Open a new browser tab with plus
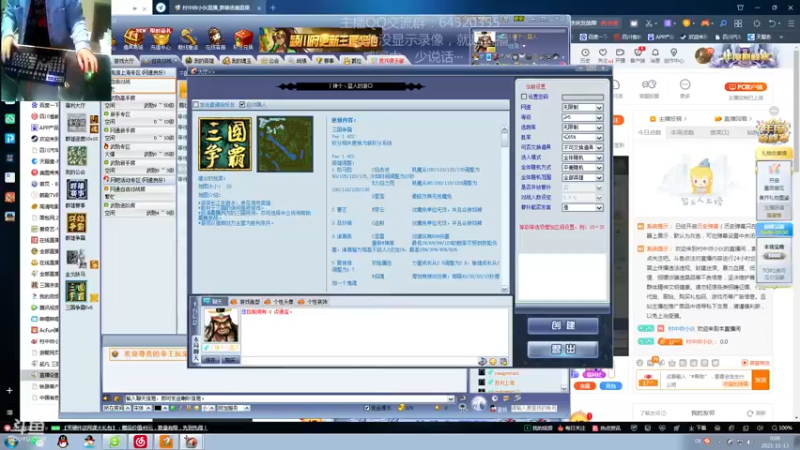The image size is (800, 450). coord(272,8)
